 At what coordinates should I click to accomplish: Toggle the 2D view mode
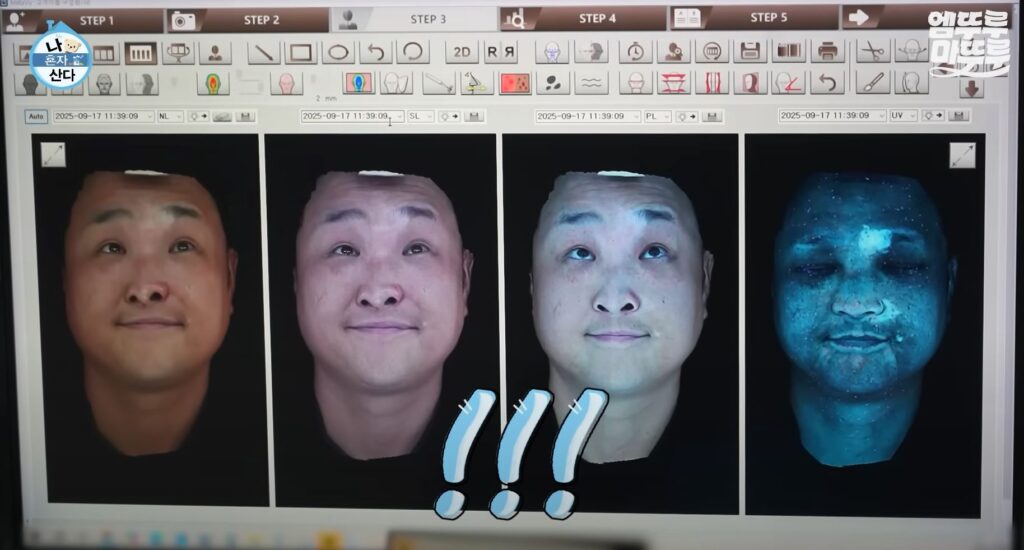(x=461, y=53)
